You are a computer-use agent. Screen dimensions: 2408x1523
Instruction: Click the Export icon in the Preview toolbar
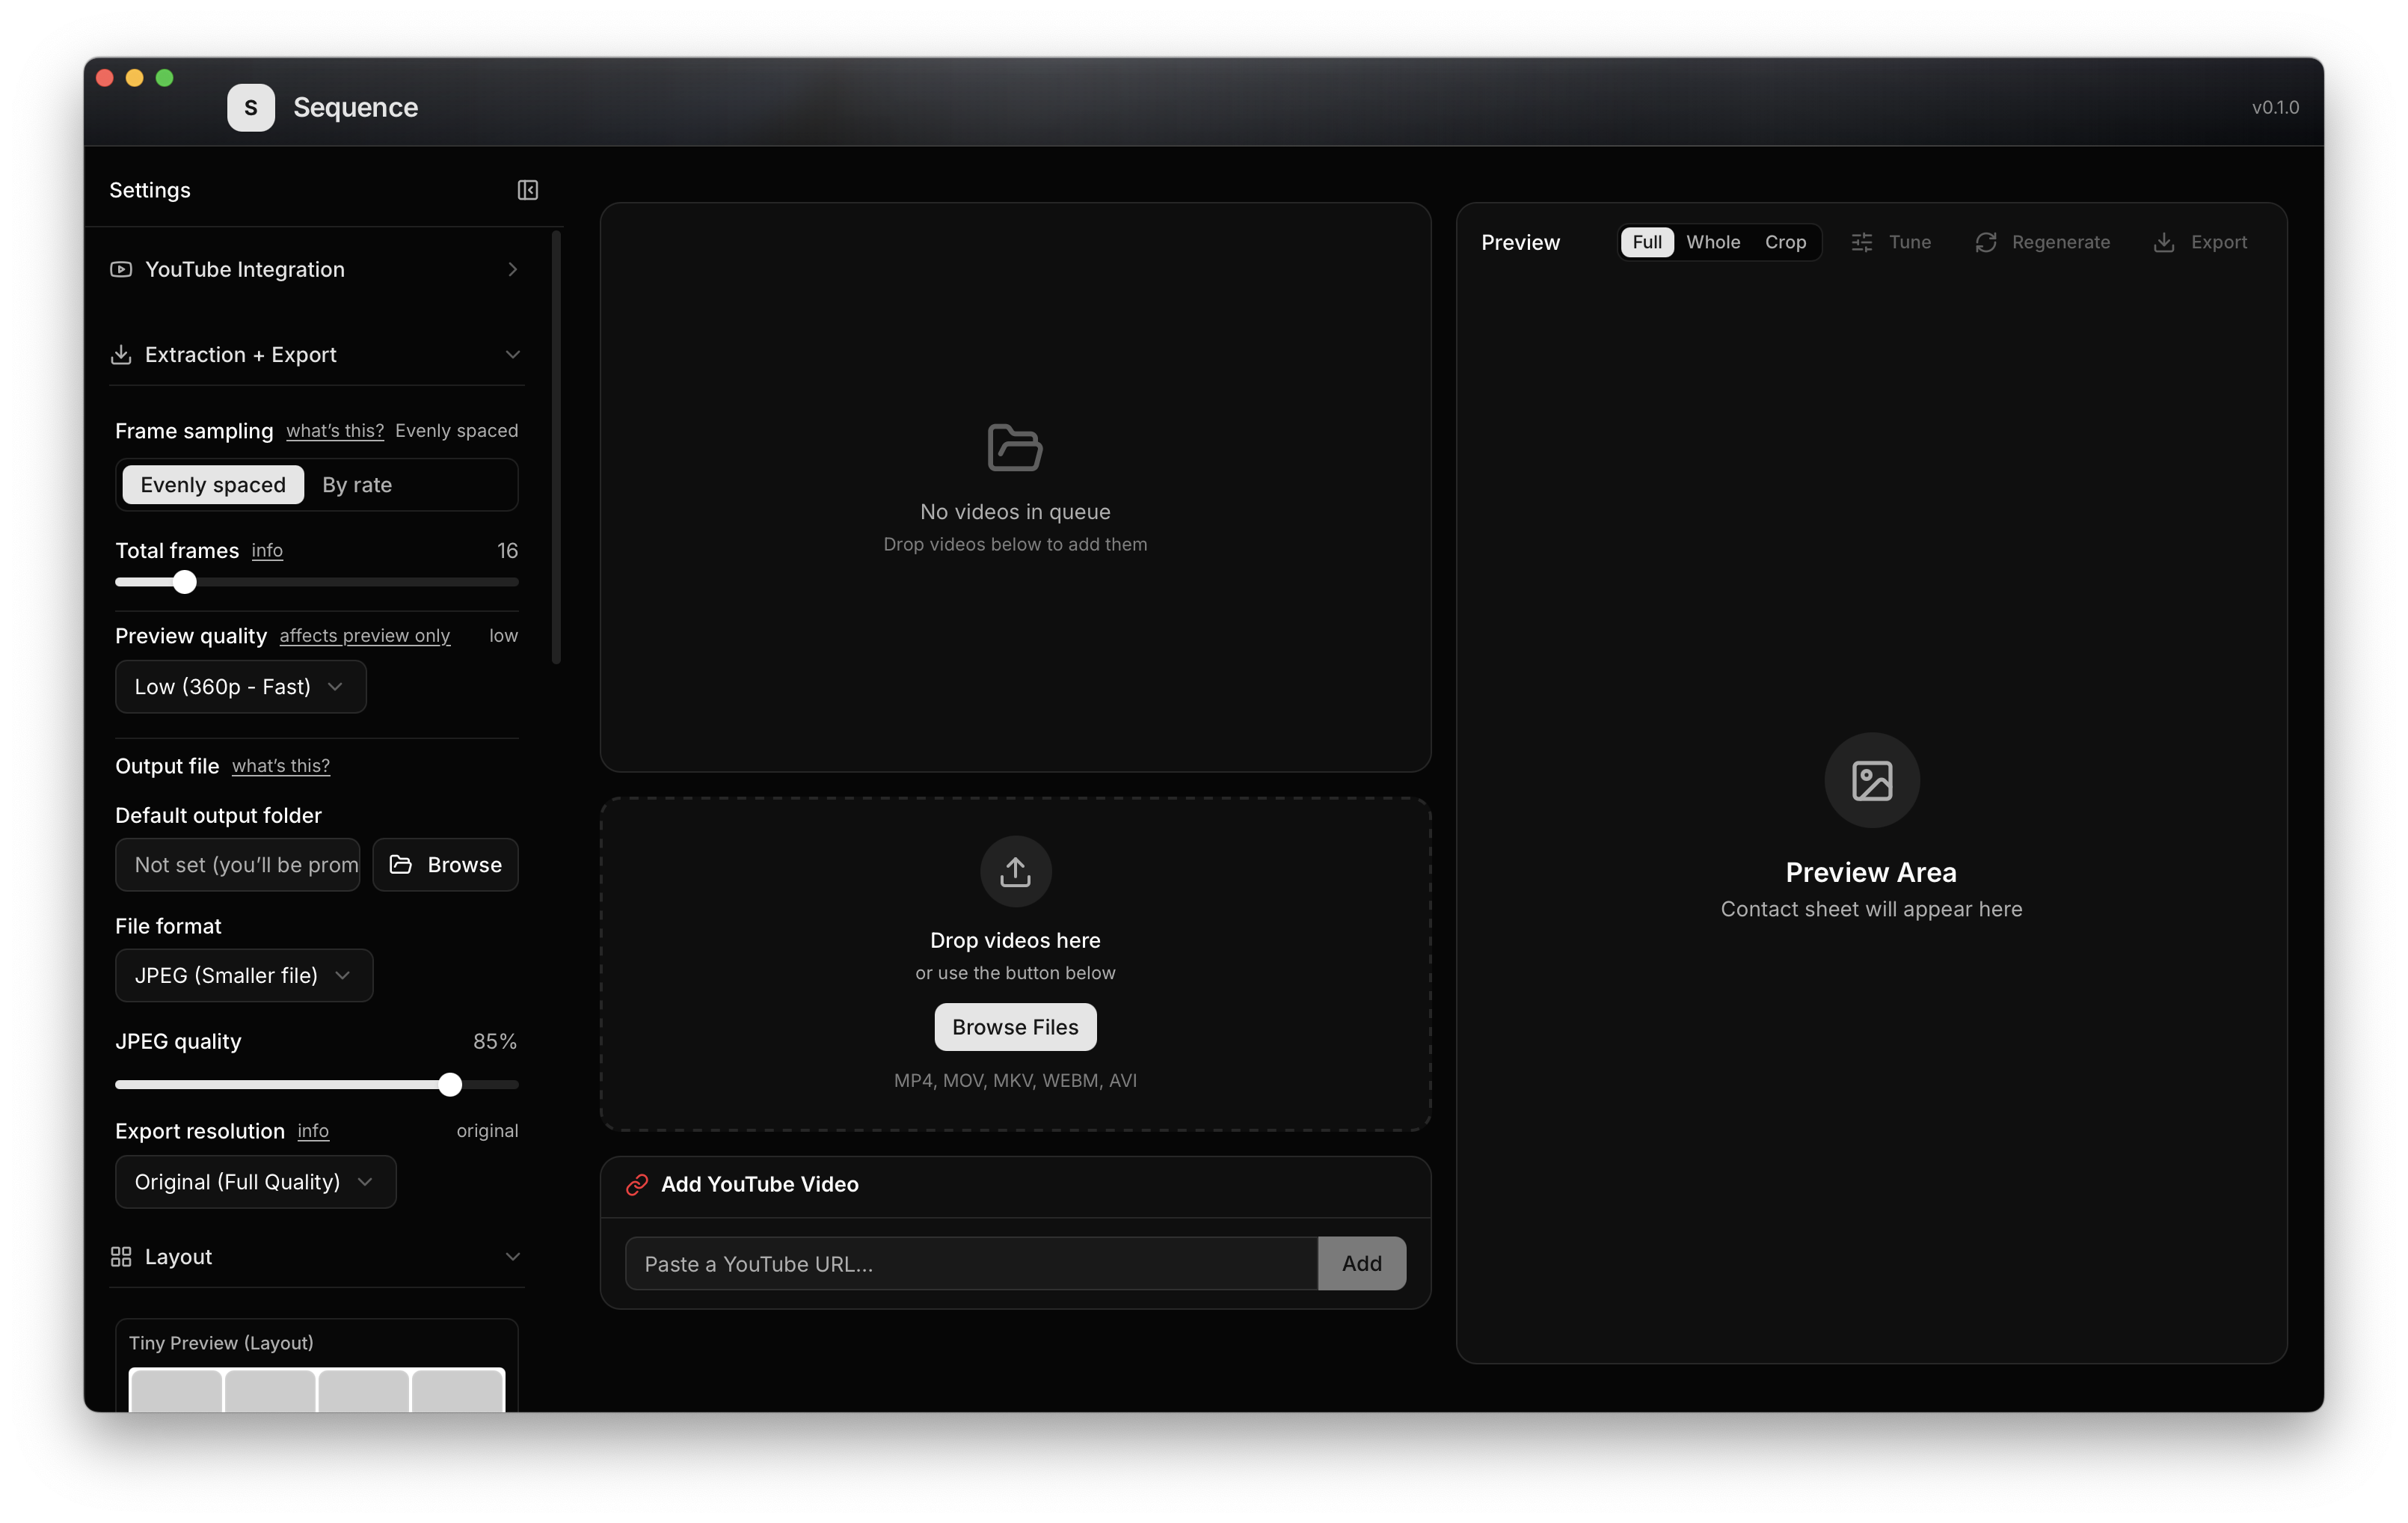(x=2165, y=242)
